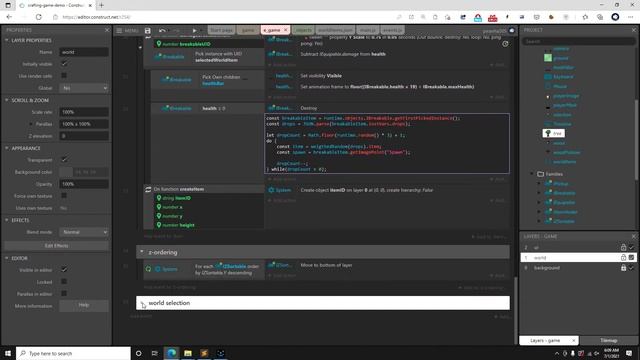Toggle the Initially visible checkbox
640x360 pixels.
coord(64,64)
